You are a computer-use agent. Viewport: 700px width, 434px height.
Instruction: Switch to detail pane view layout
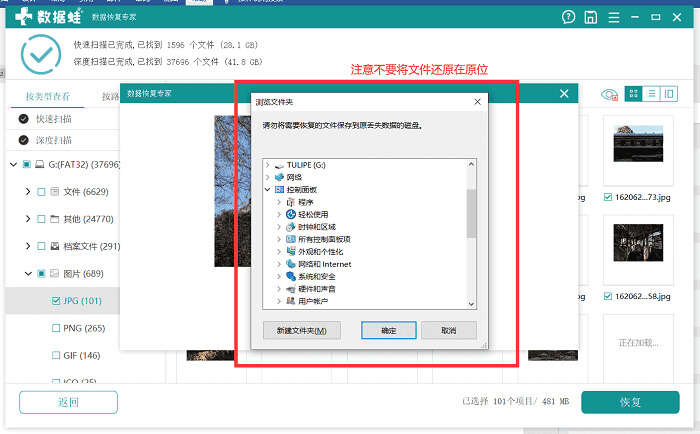point(669,94)
